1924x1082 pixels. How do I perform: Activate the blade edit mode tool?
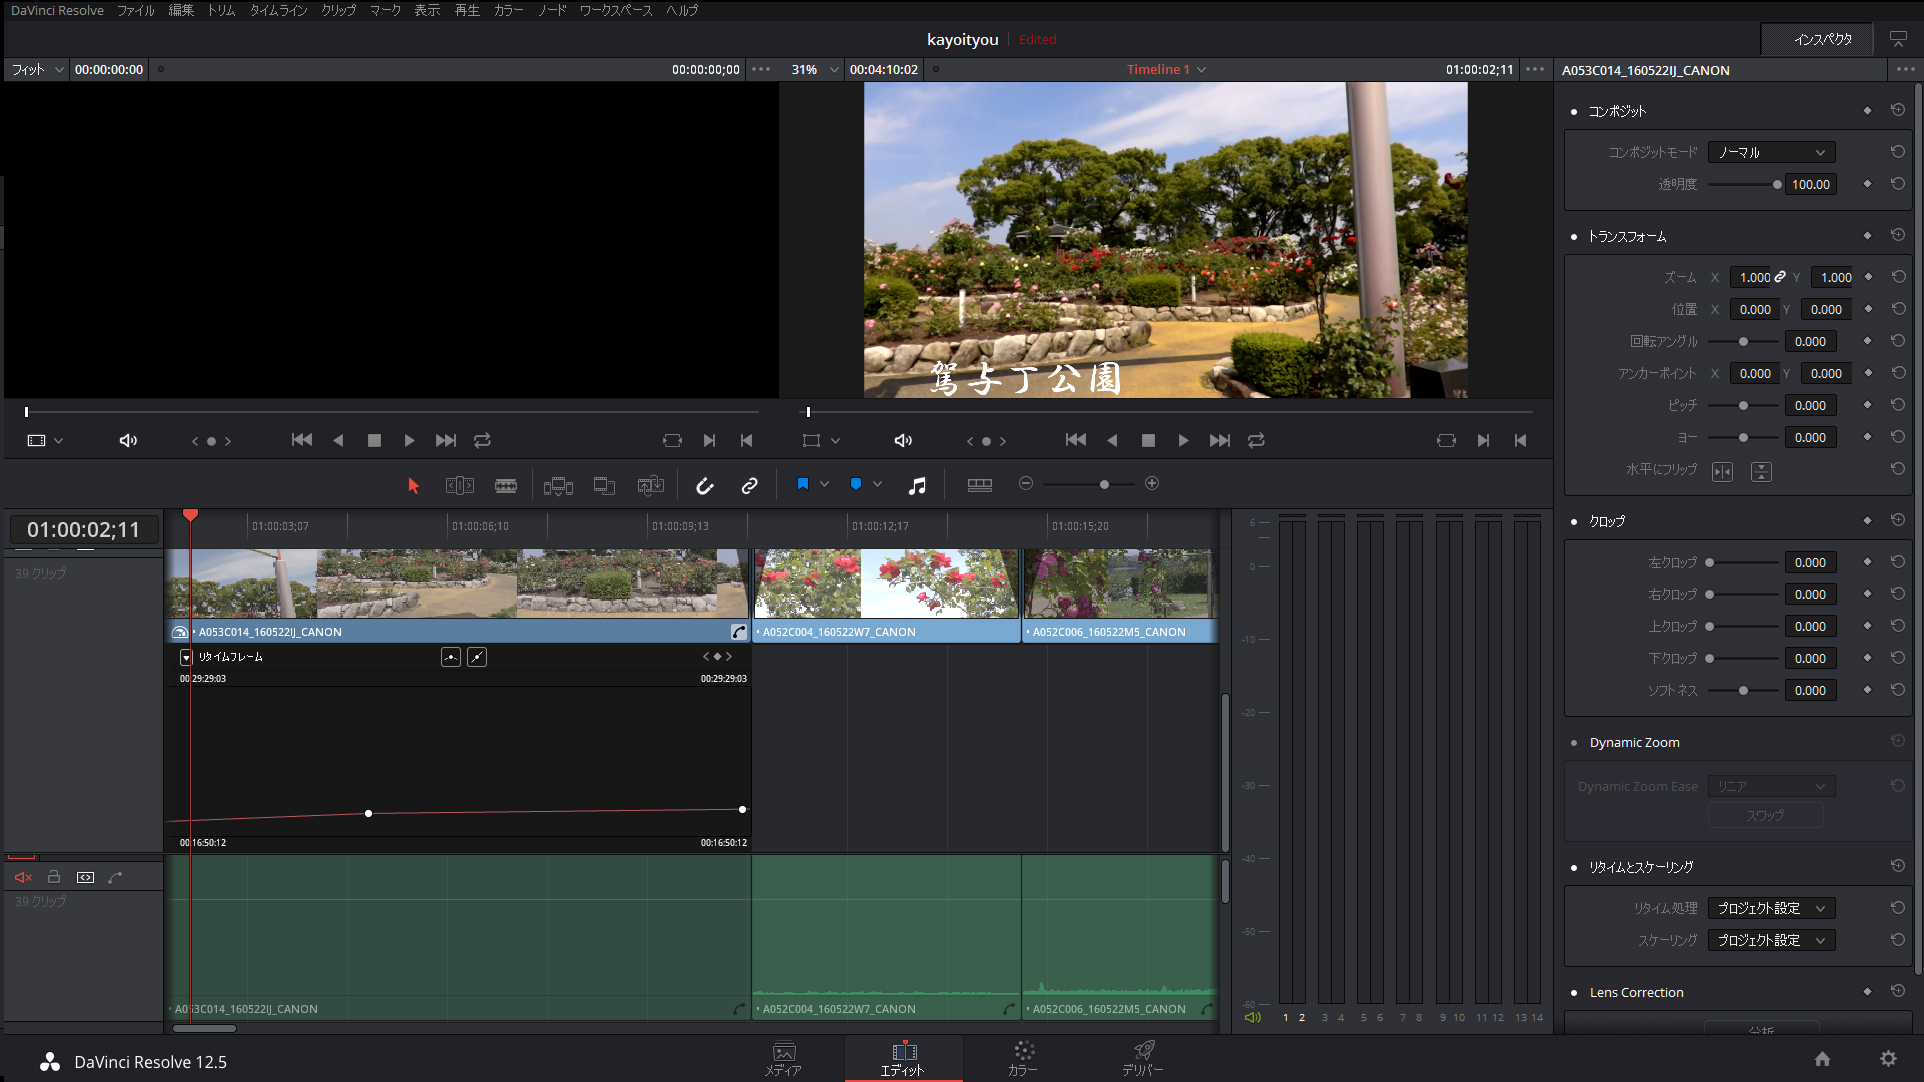pos(506,485)
